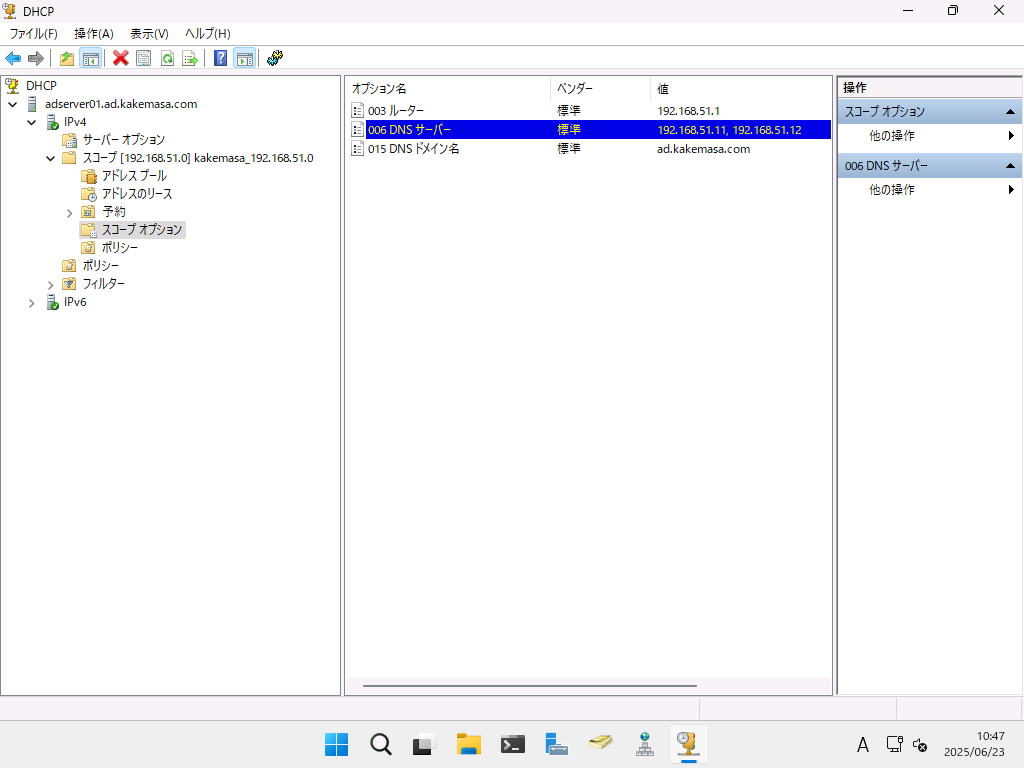Select the 006 DNS サーバー option row

[590, 130]
